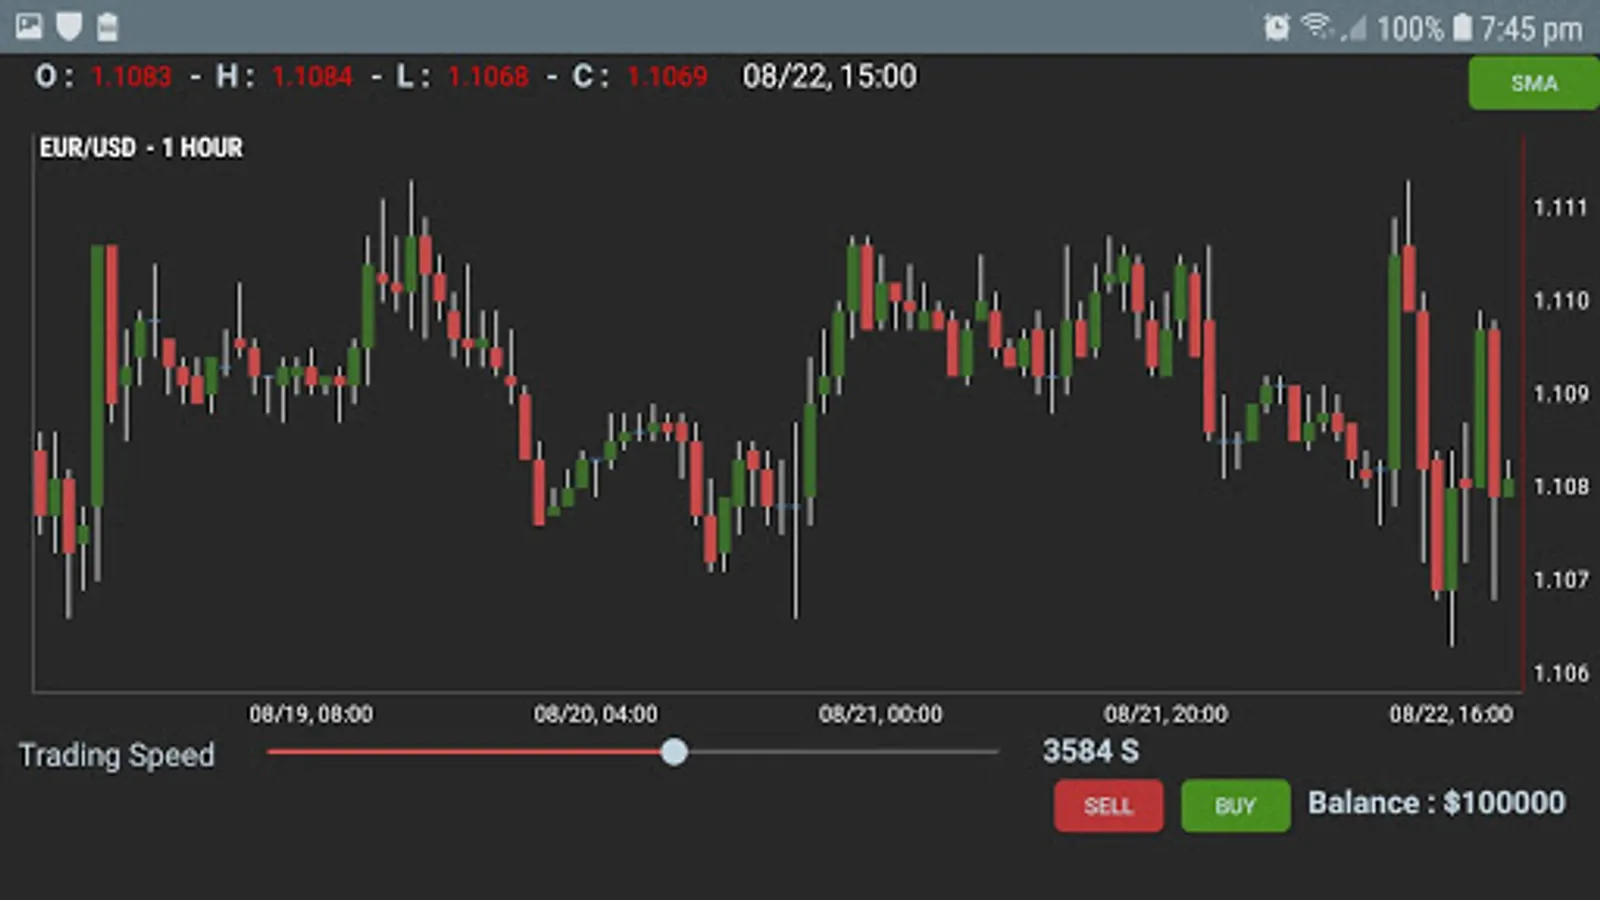Tap the close price value 1.1069
Image resolution: width=1600 pixels, height=900 pixels.
[x=667, y=77]
